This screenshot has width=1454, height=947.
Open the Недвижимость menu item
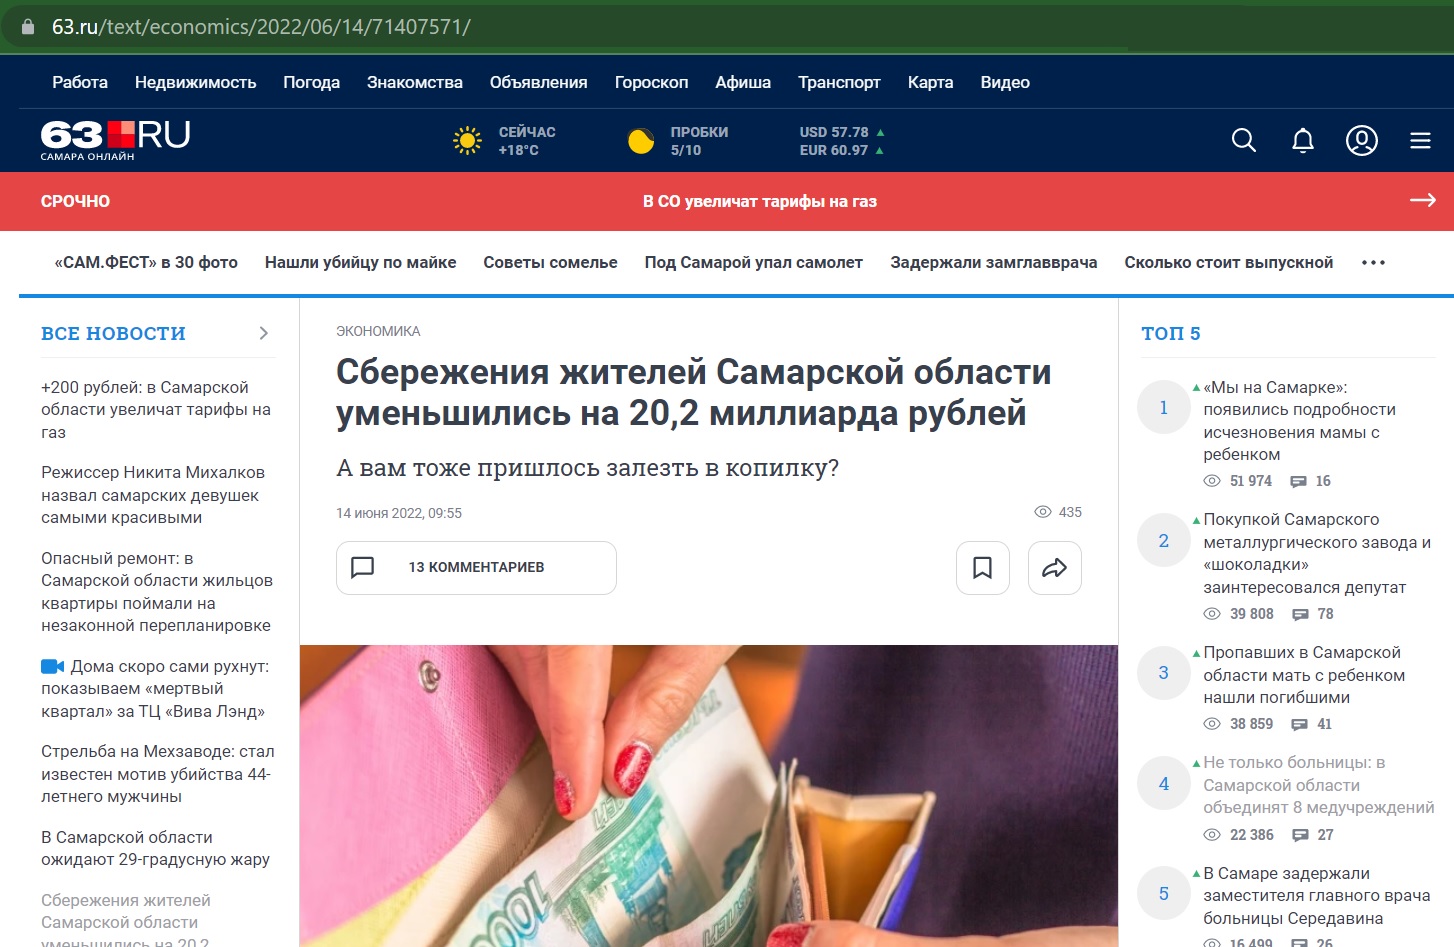point(195,82)
